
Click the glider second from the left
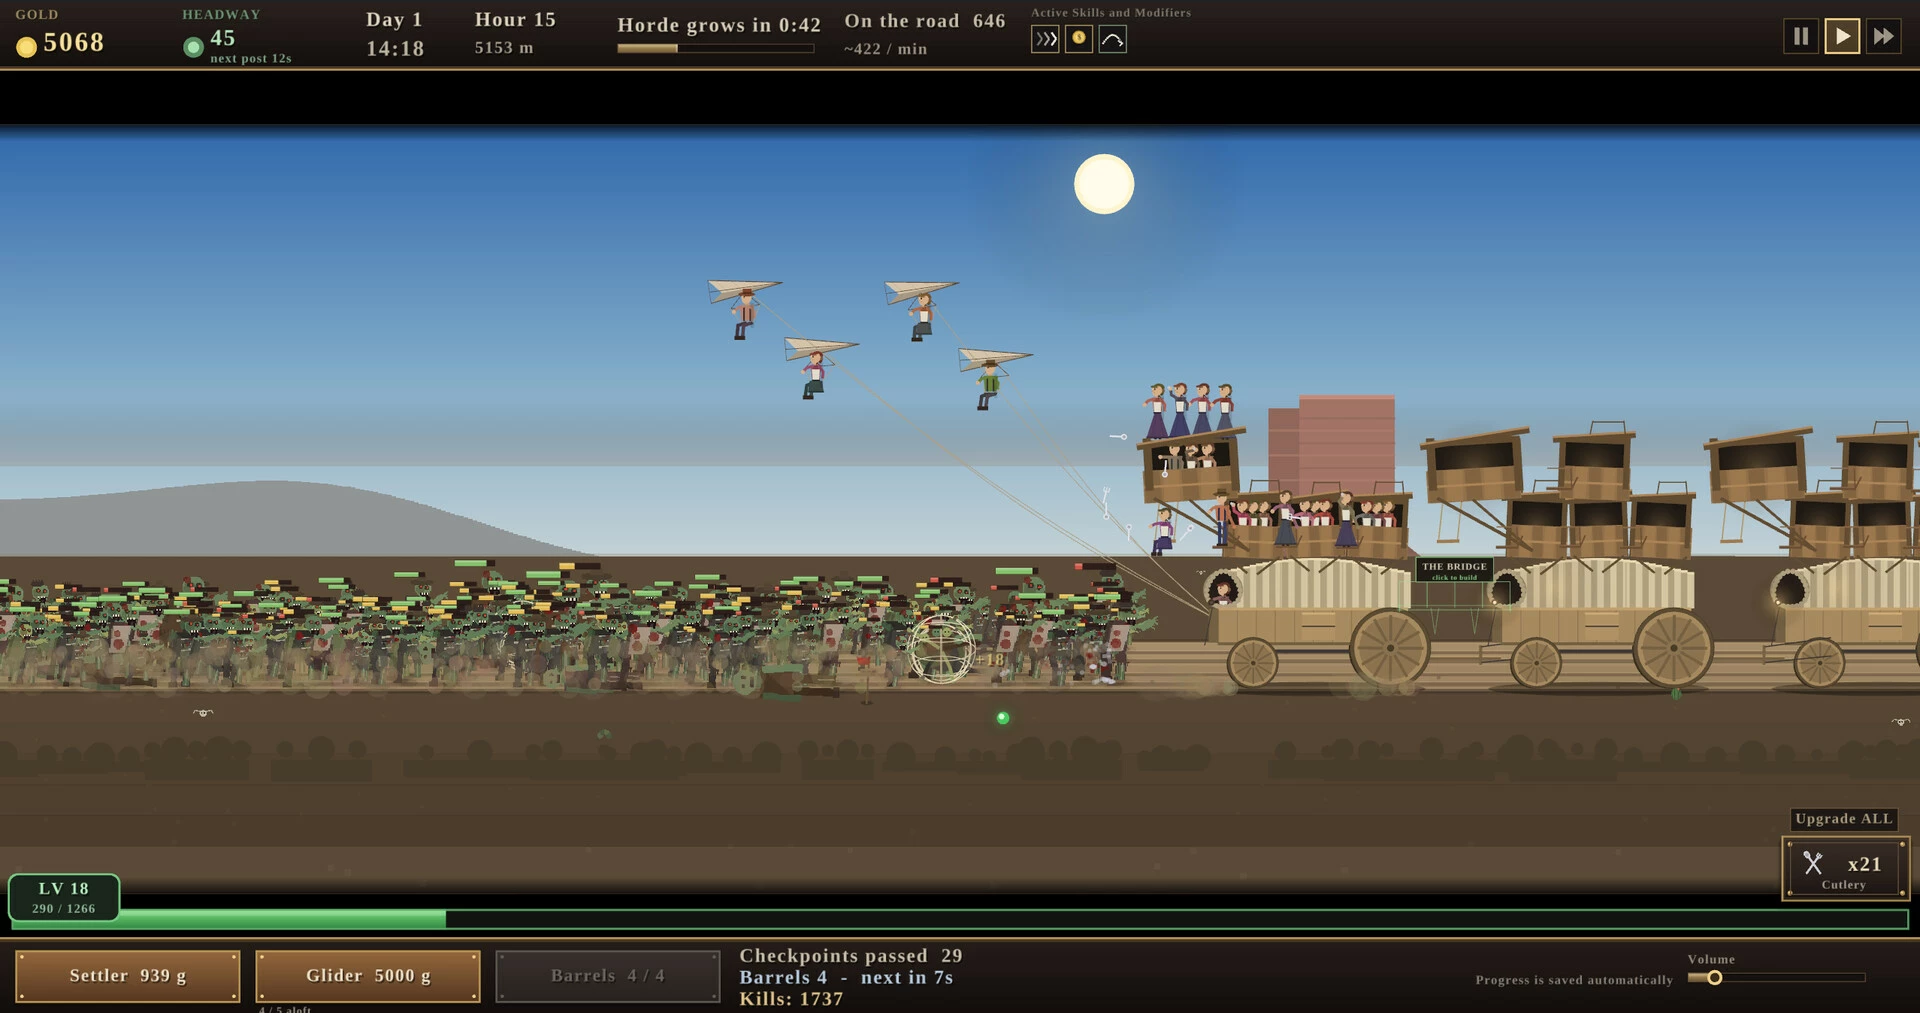pos(820,366)
